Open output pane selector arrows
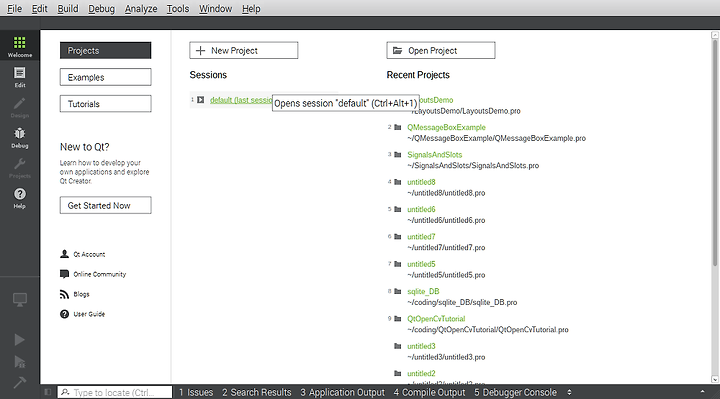720x399 pixels. (569, 392)
